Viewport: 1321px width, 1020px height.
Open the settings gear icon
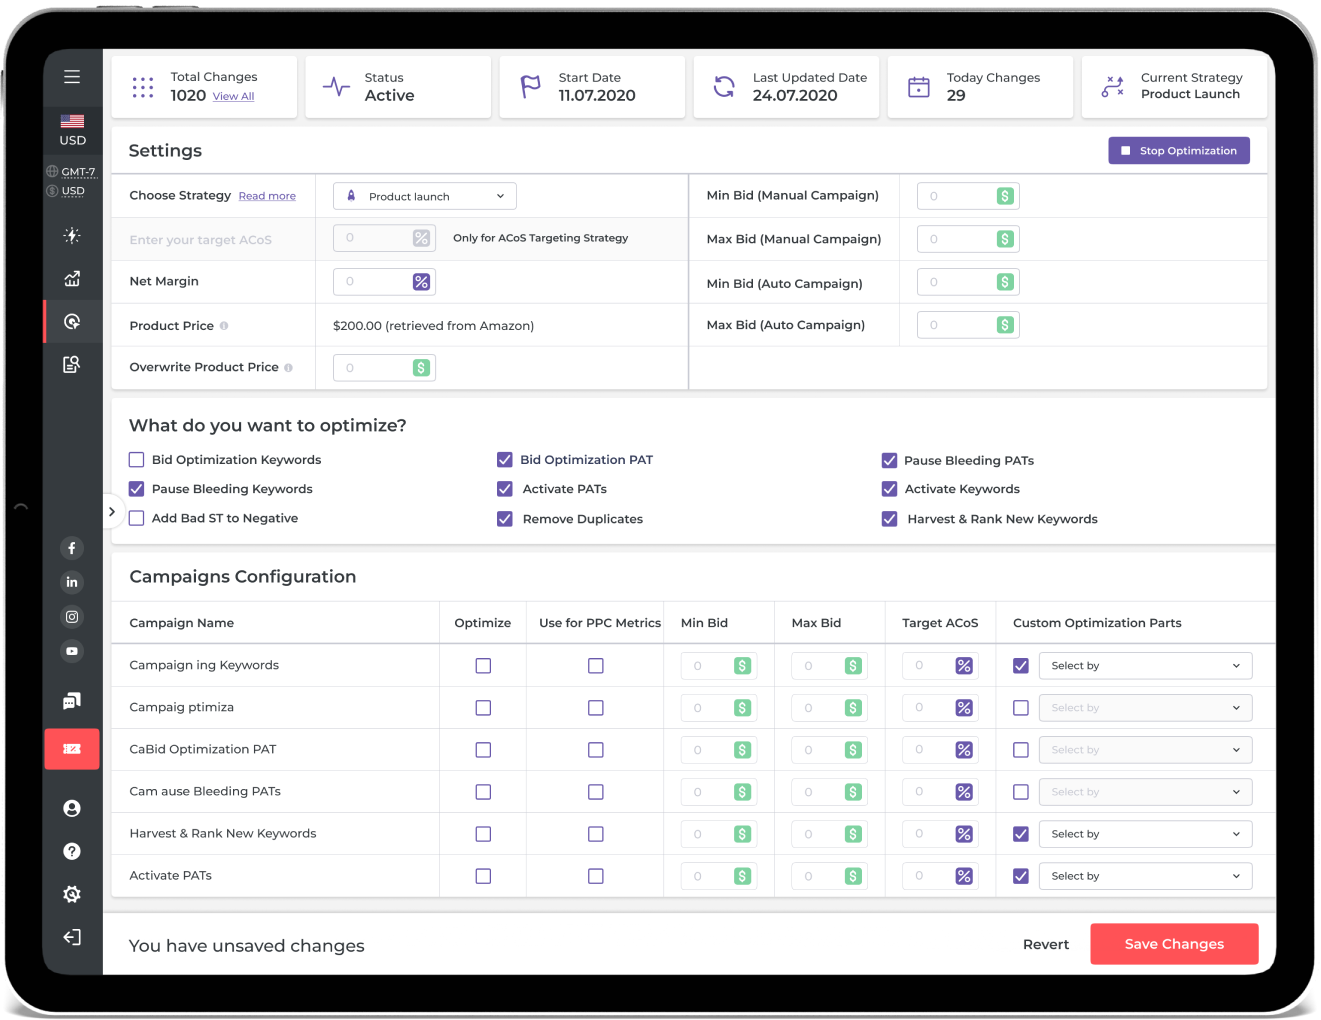click(72, 894)
